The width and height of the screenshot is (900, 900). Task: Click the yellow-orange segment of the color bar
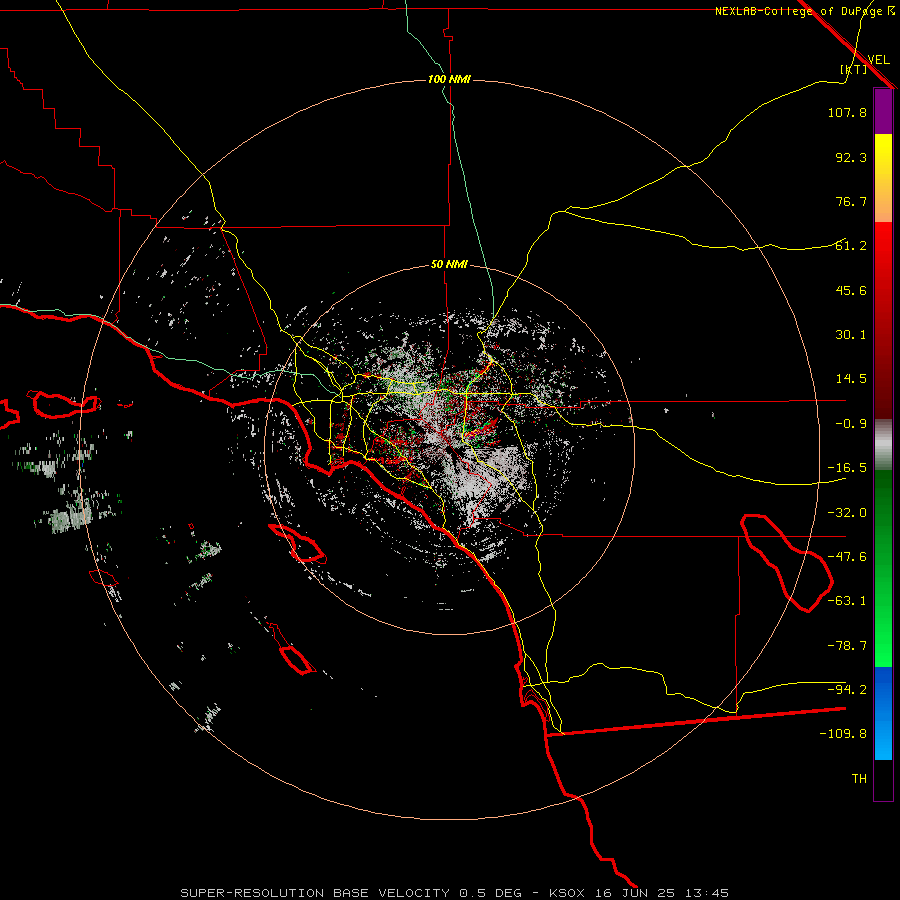(883, 178)
